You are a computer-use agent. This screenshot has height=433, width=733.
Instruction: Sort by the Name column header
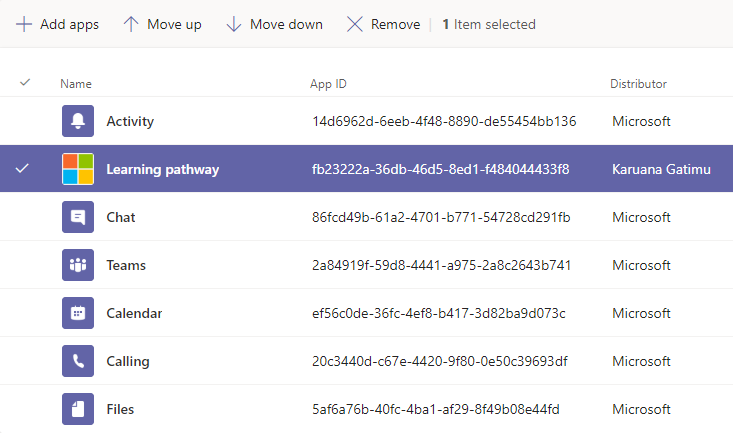[76, 84]
